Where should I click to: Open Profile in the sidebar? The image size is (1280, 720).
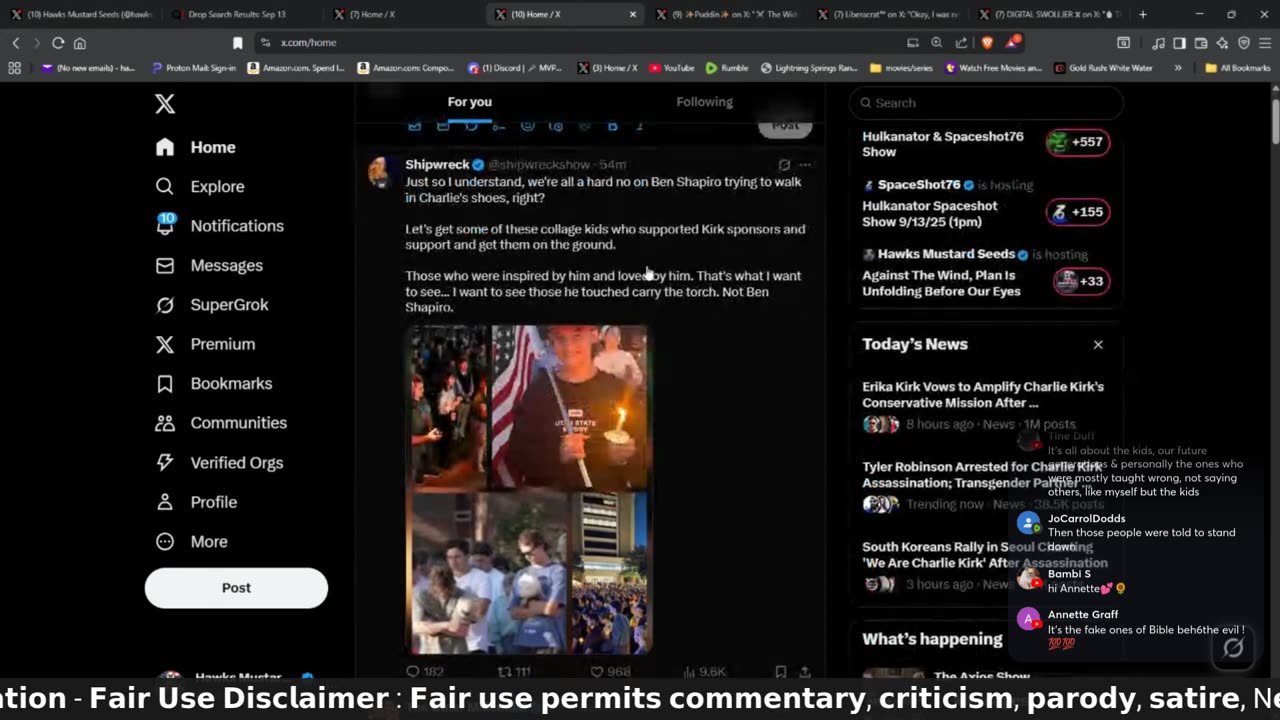(196, 502)
